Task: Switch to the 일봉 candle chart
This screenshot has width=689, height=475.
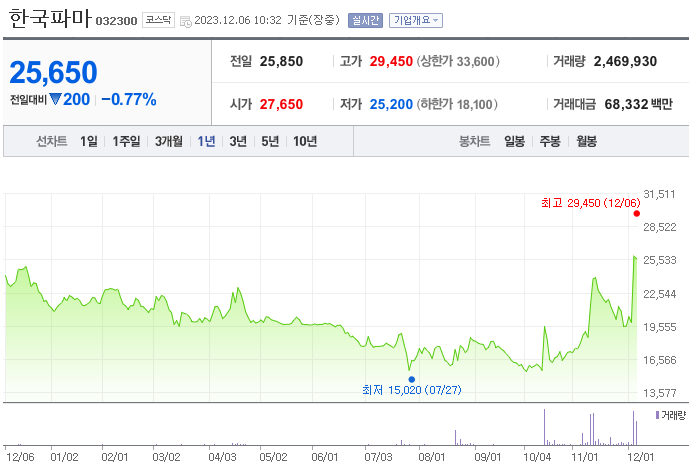Action: coord(515,141)
